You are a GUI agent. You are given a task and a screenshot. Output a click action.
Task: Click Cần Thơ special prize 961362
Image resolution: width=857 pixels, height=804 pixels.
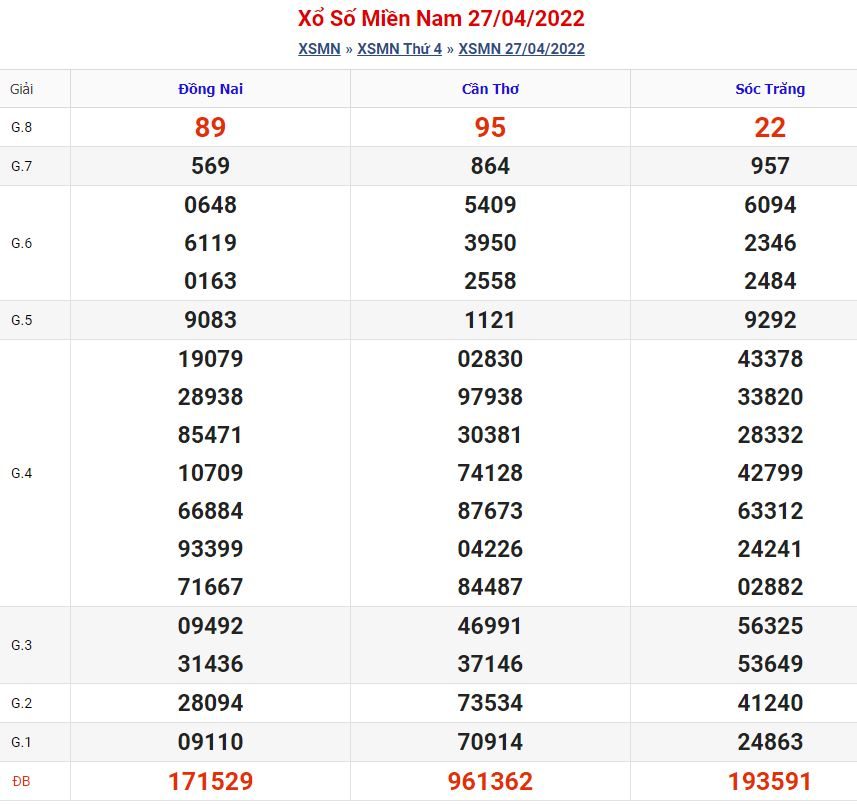[490, 782]
